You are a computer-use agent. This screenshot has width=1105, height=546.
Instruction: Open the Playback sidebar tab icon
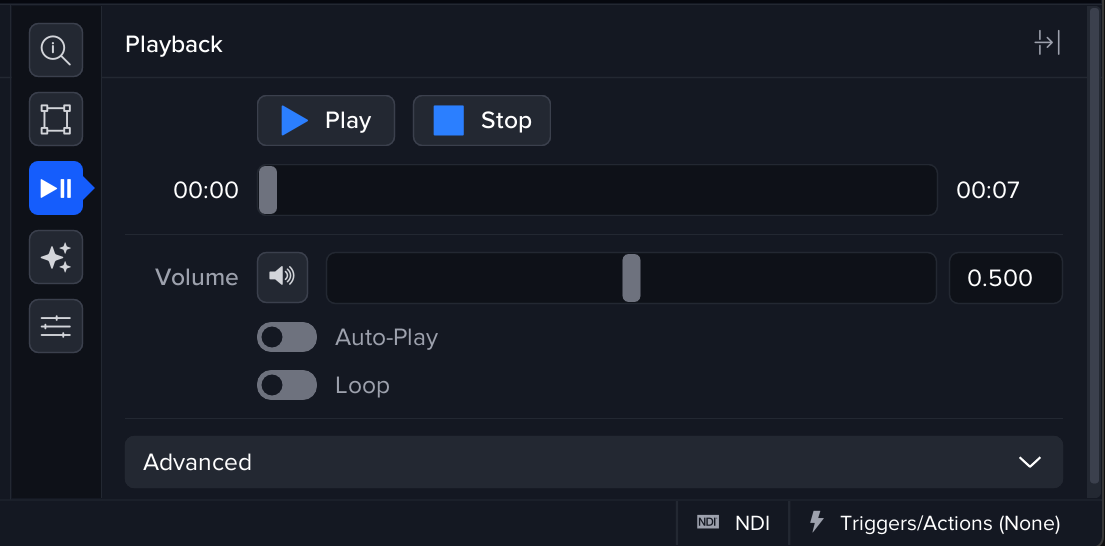coord(56,188)
